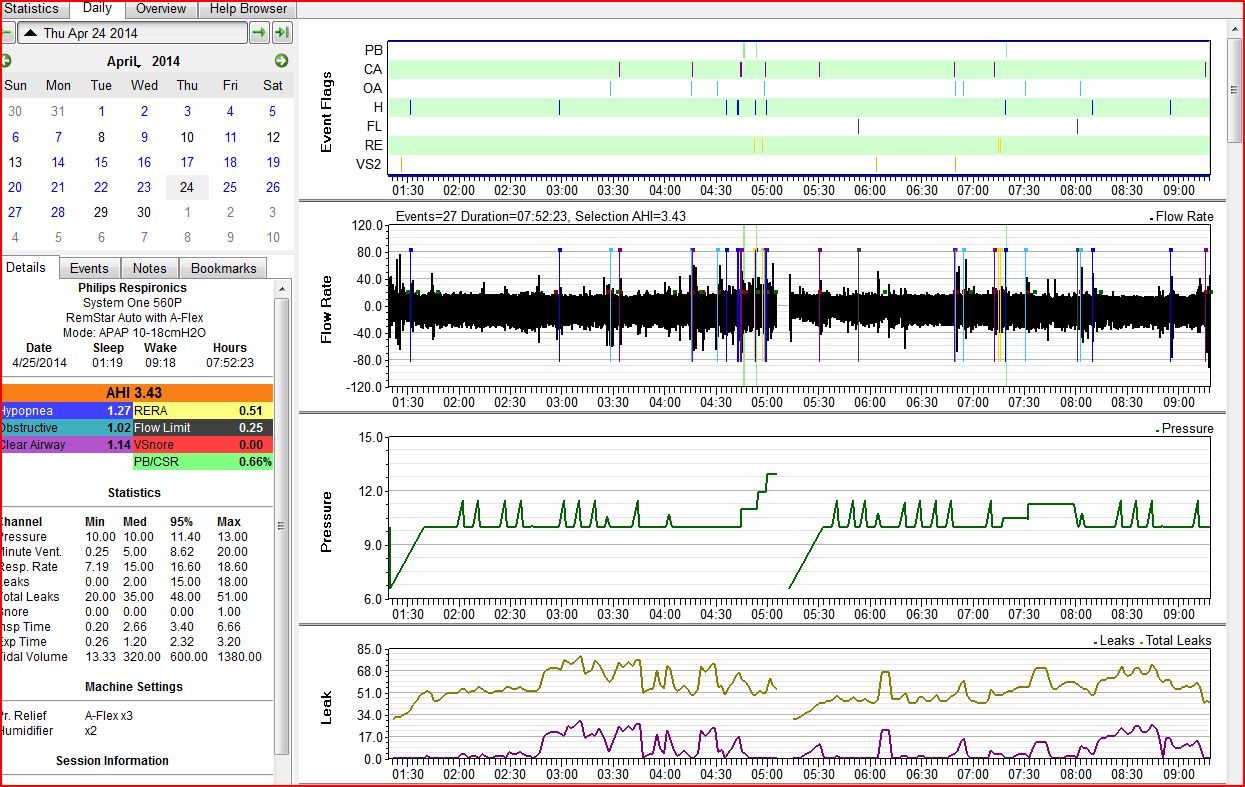
Task: Click the Total Leaks legend label above Leak graph
Action: tap(1178, 641)
